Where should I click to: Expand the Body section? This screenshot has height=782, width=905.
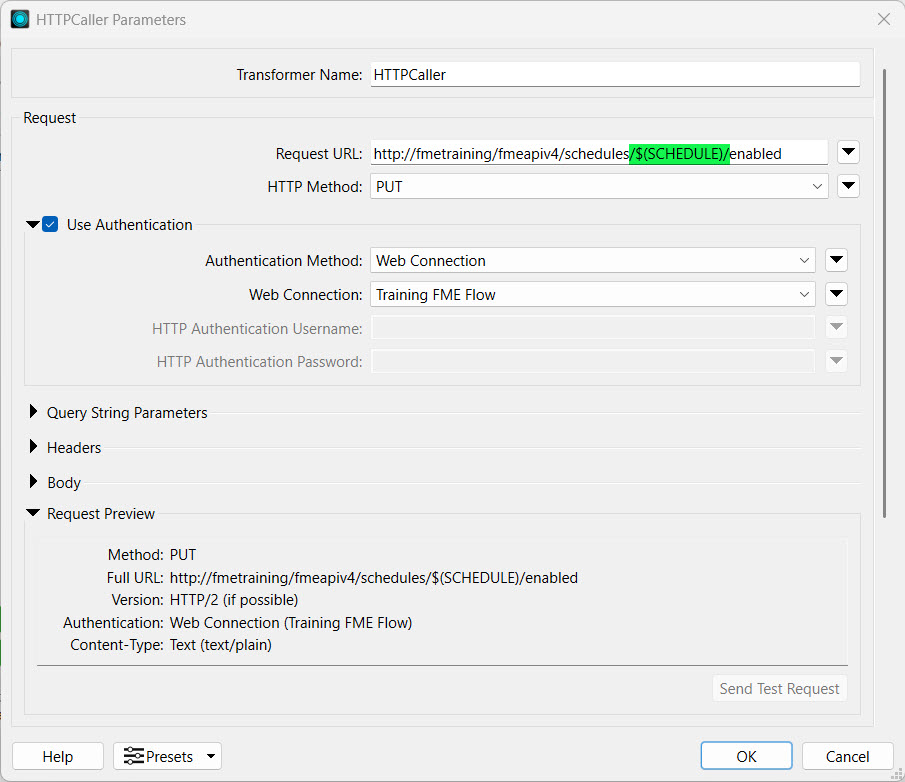coord(34,482)
